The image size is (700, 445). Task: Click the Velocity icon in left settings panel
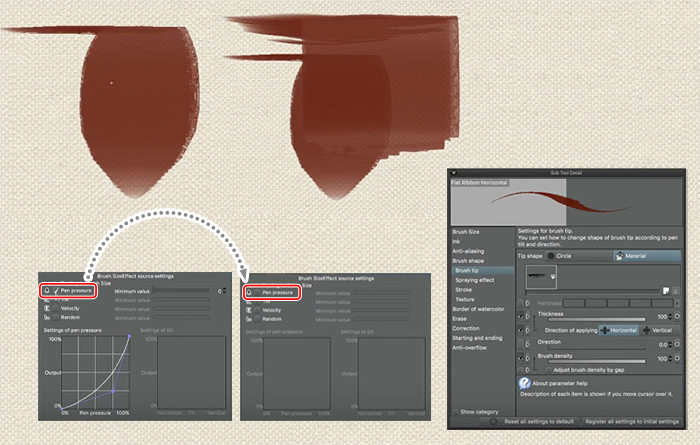pyautogui.click(x=45, y=309)
